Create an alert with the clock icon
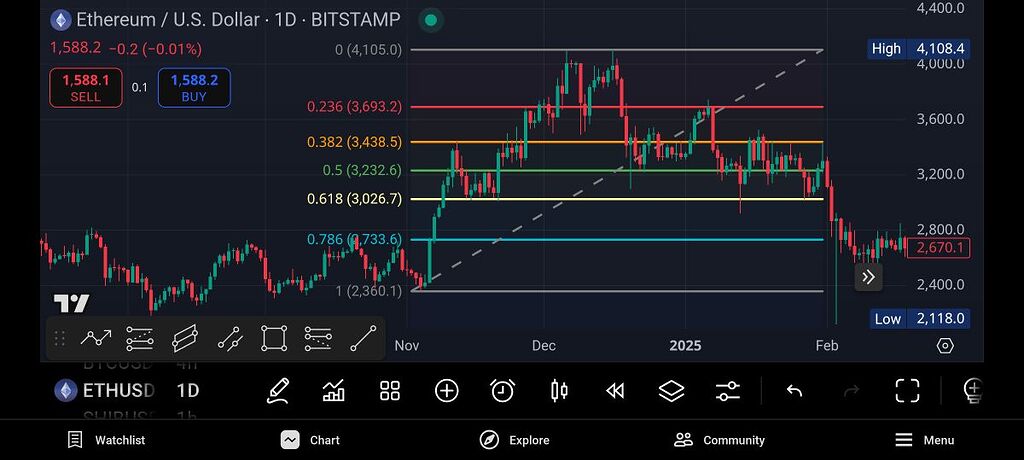The image size is (1024, 460). (502, 391)
